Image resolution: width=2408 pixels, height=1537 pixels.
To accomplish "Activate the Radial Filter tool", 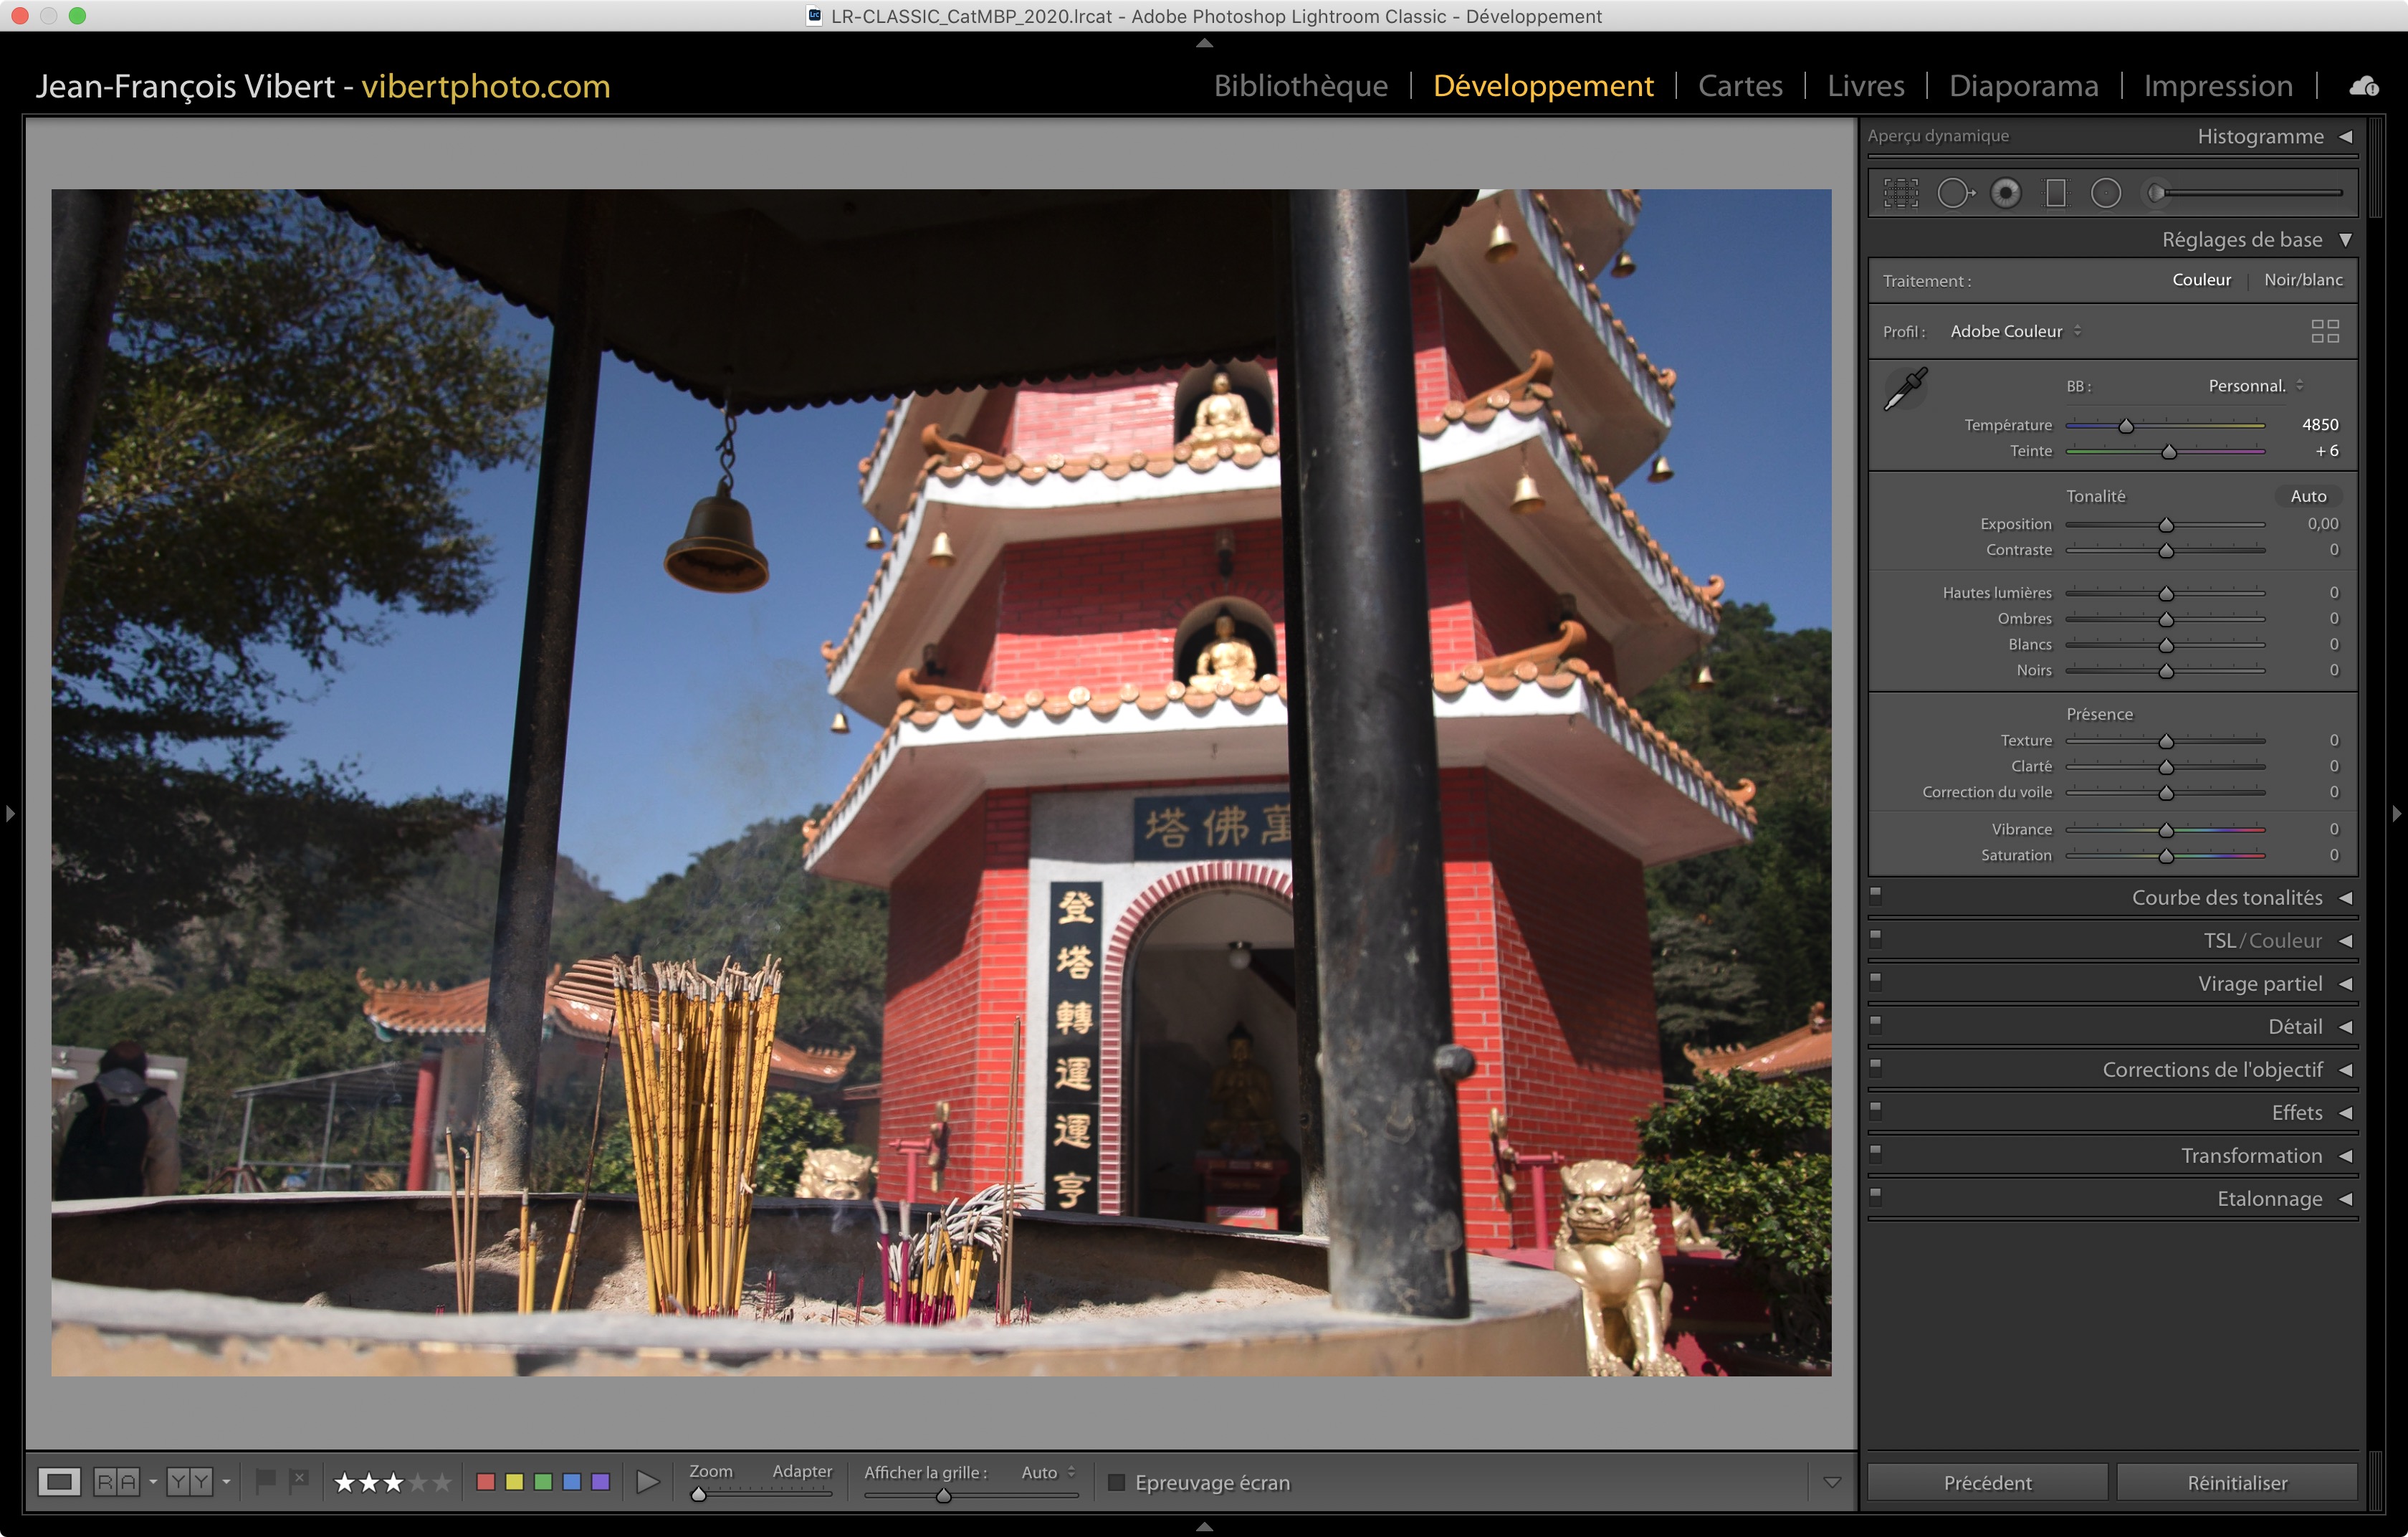I will click(x=2106, y=193).
